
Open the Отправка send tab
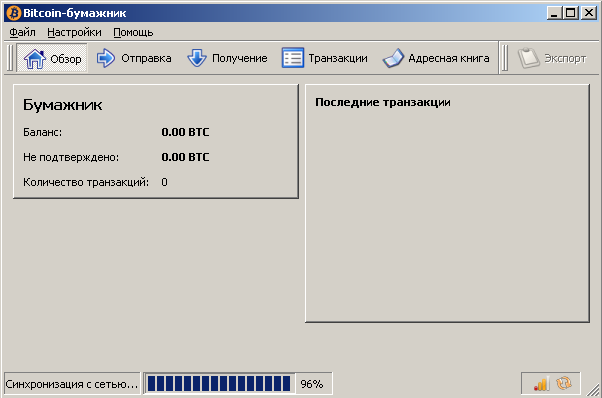tap(134, 58)
